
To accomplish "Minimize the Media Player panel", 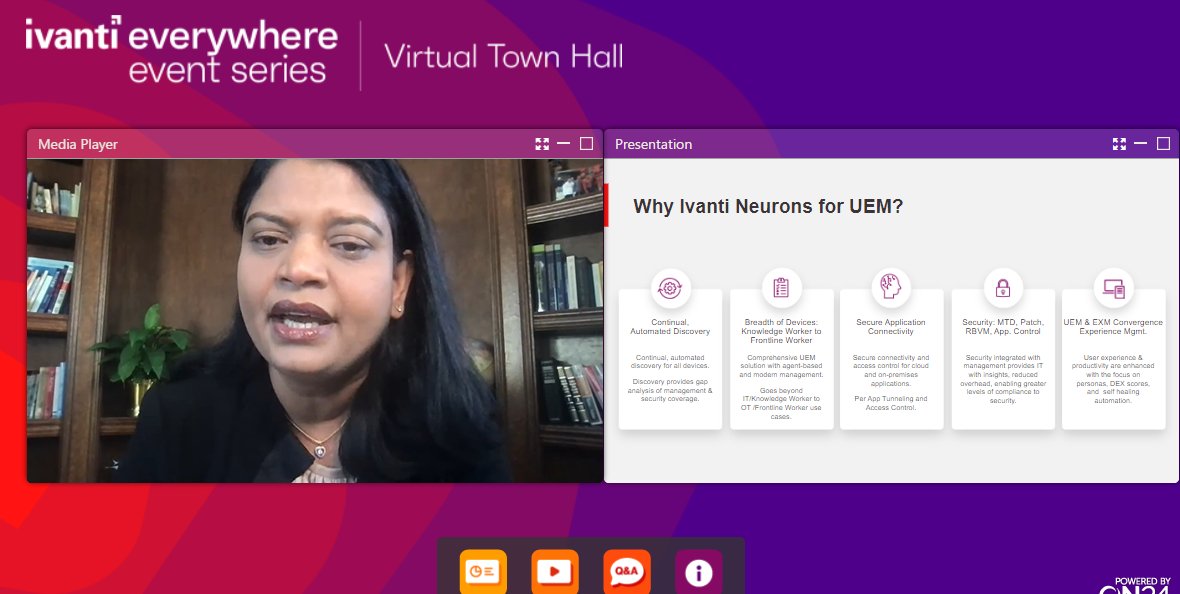I will coord(564,143).
